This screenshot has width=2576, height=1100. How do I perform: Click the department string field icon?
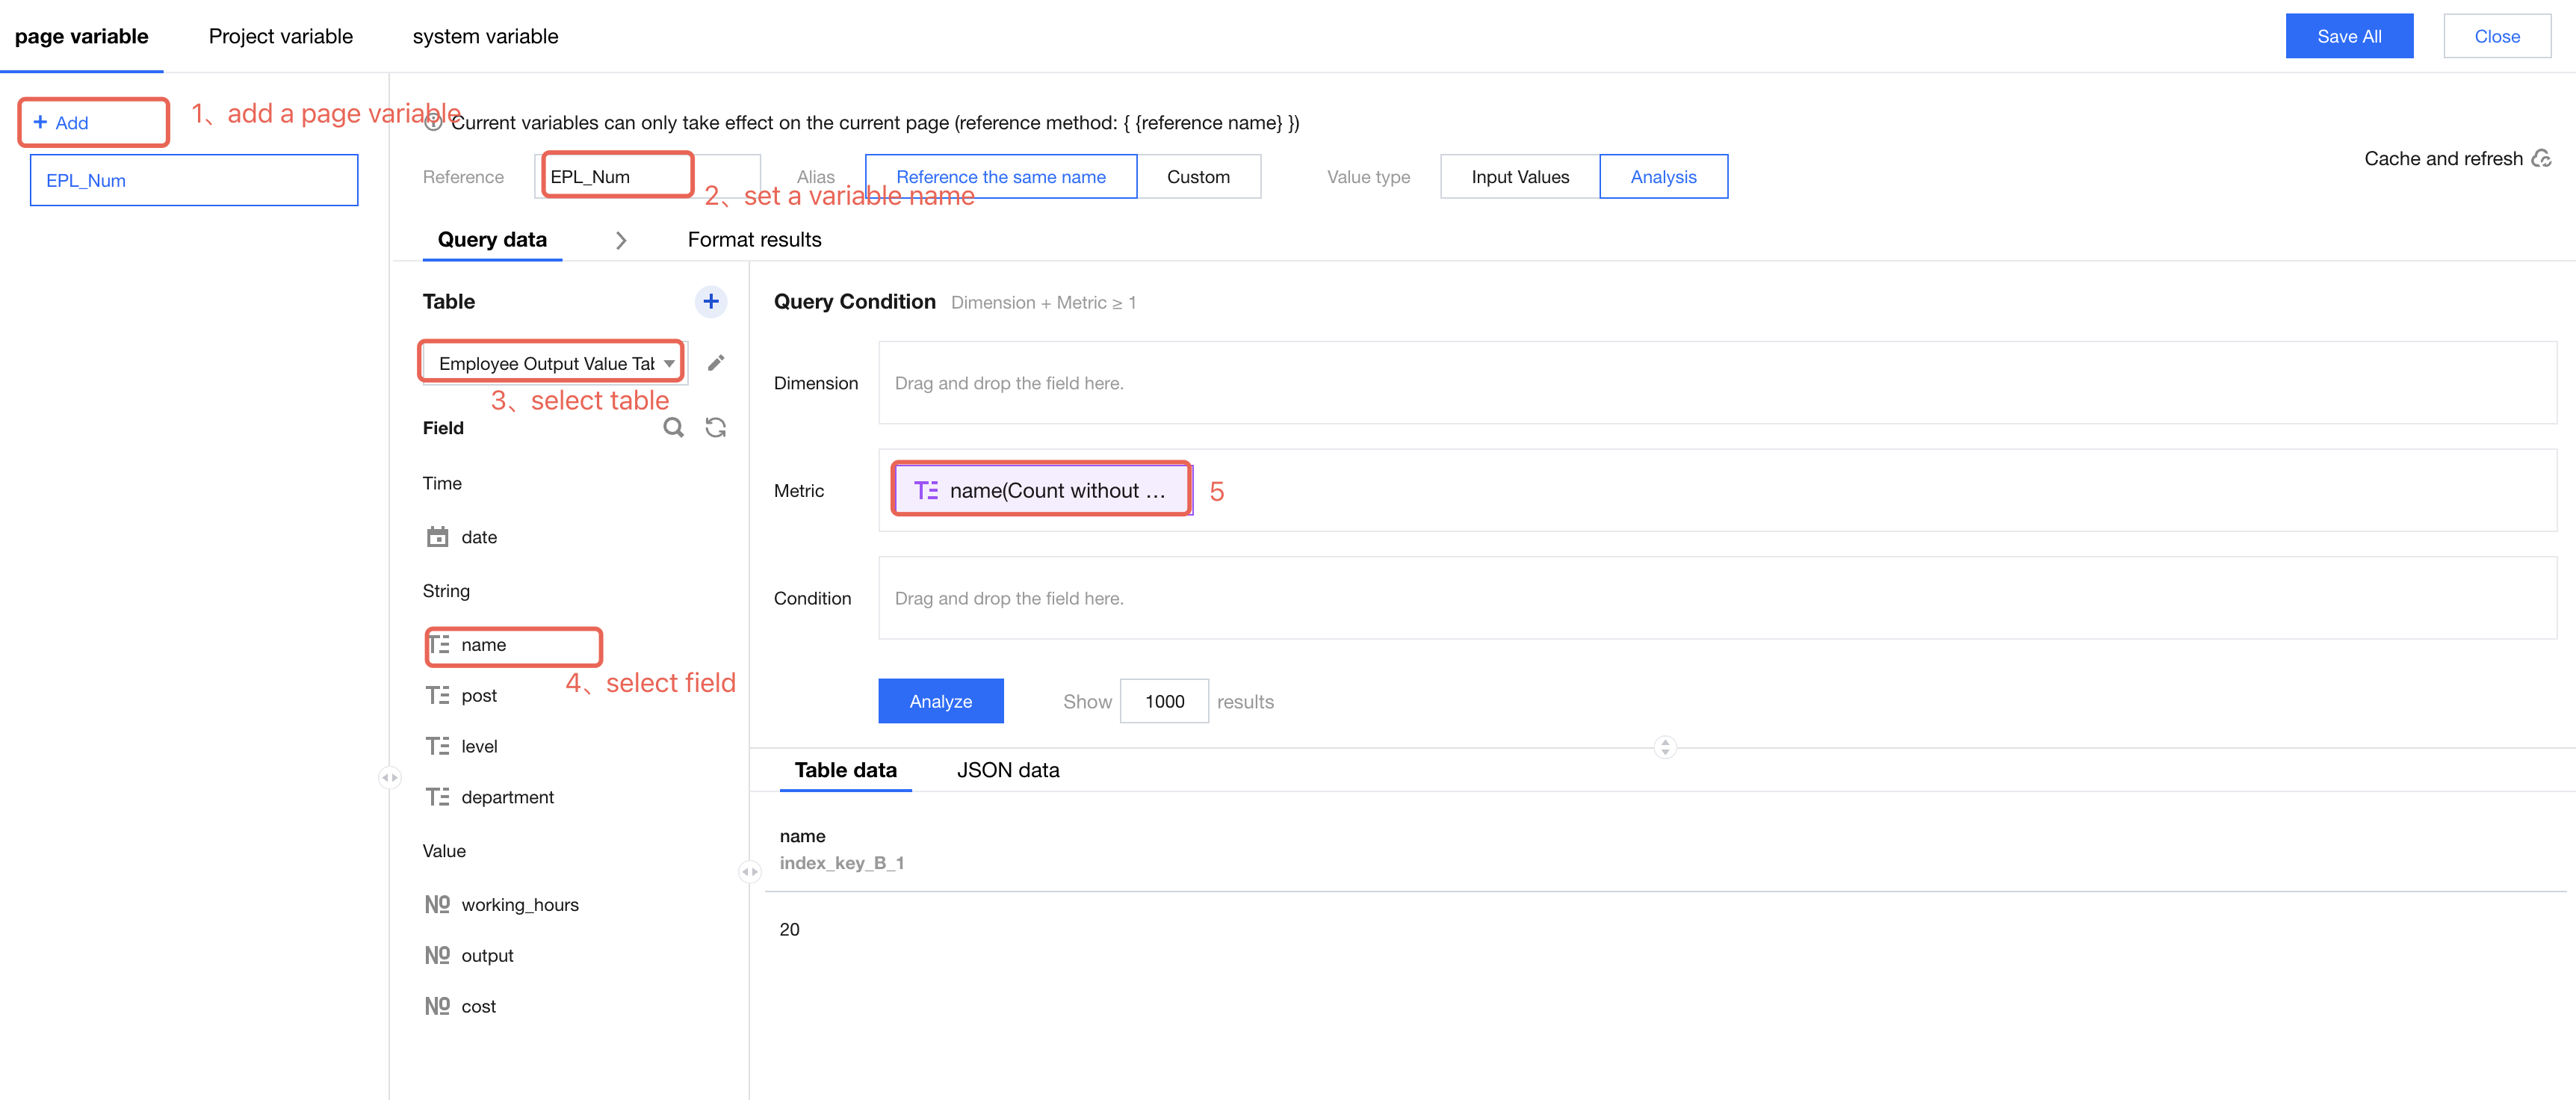(x=437, y=797)
